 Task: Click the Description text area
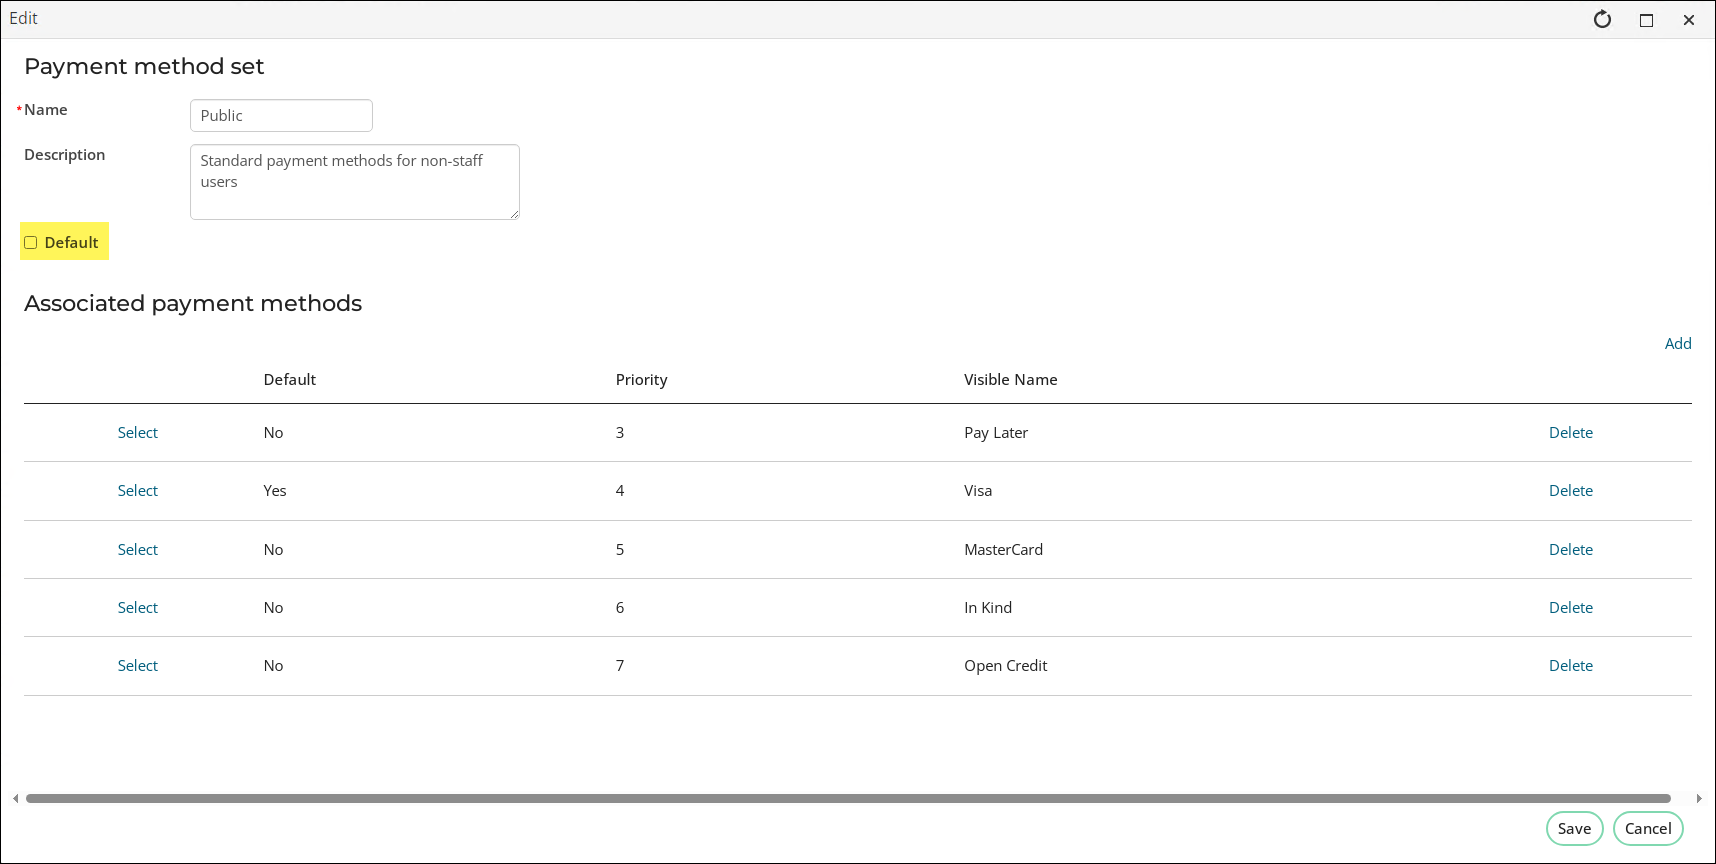click(x=355, y=182)
